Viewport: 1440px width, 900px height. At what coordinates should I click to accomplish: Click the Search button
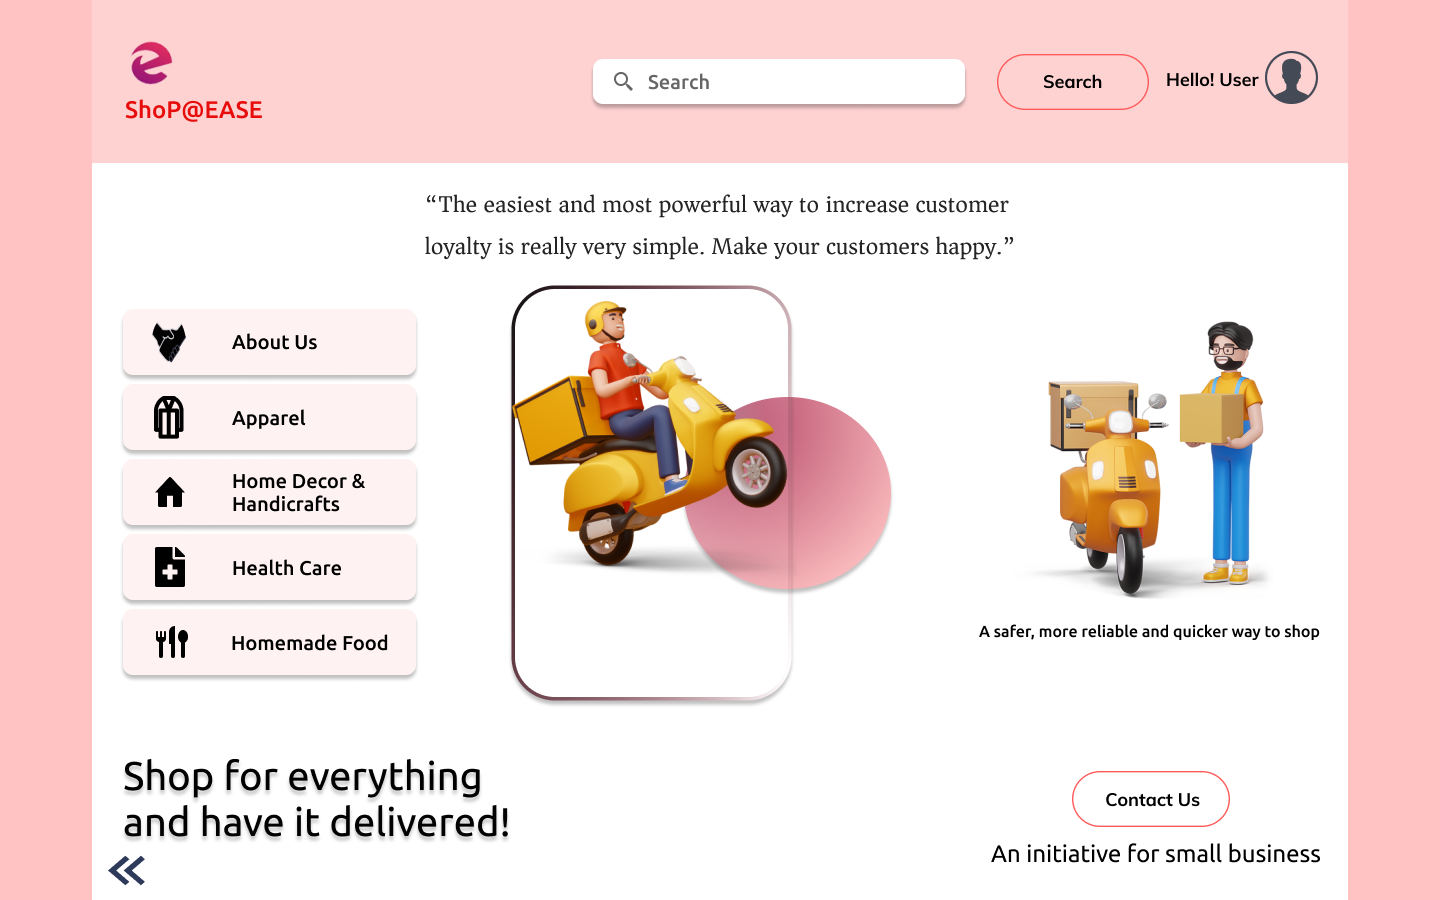click(x=1073, y=82)
